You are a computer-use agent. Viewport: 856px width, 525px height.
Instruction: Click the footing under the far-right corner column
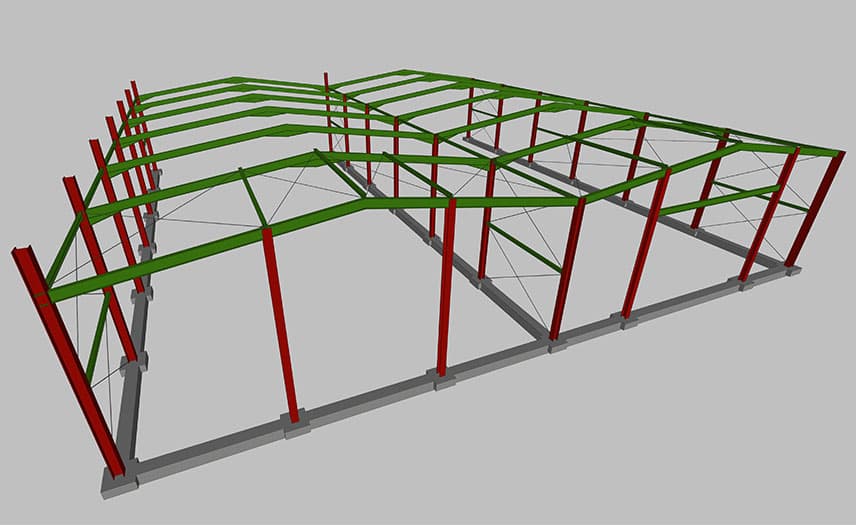click(x=796, y=268)
